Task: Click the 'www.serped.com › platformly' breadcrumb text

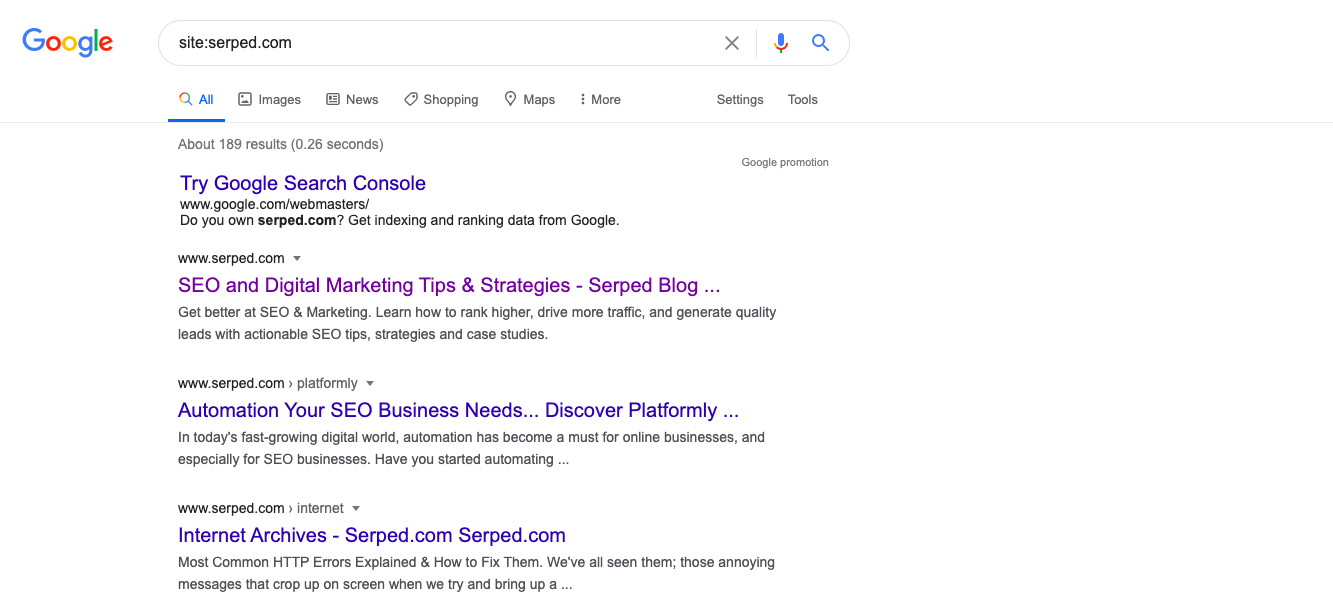Action: click(x=268, y=383)
